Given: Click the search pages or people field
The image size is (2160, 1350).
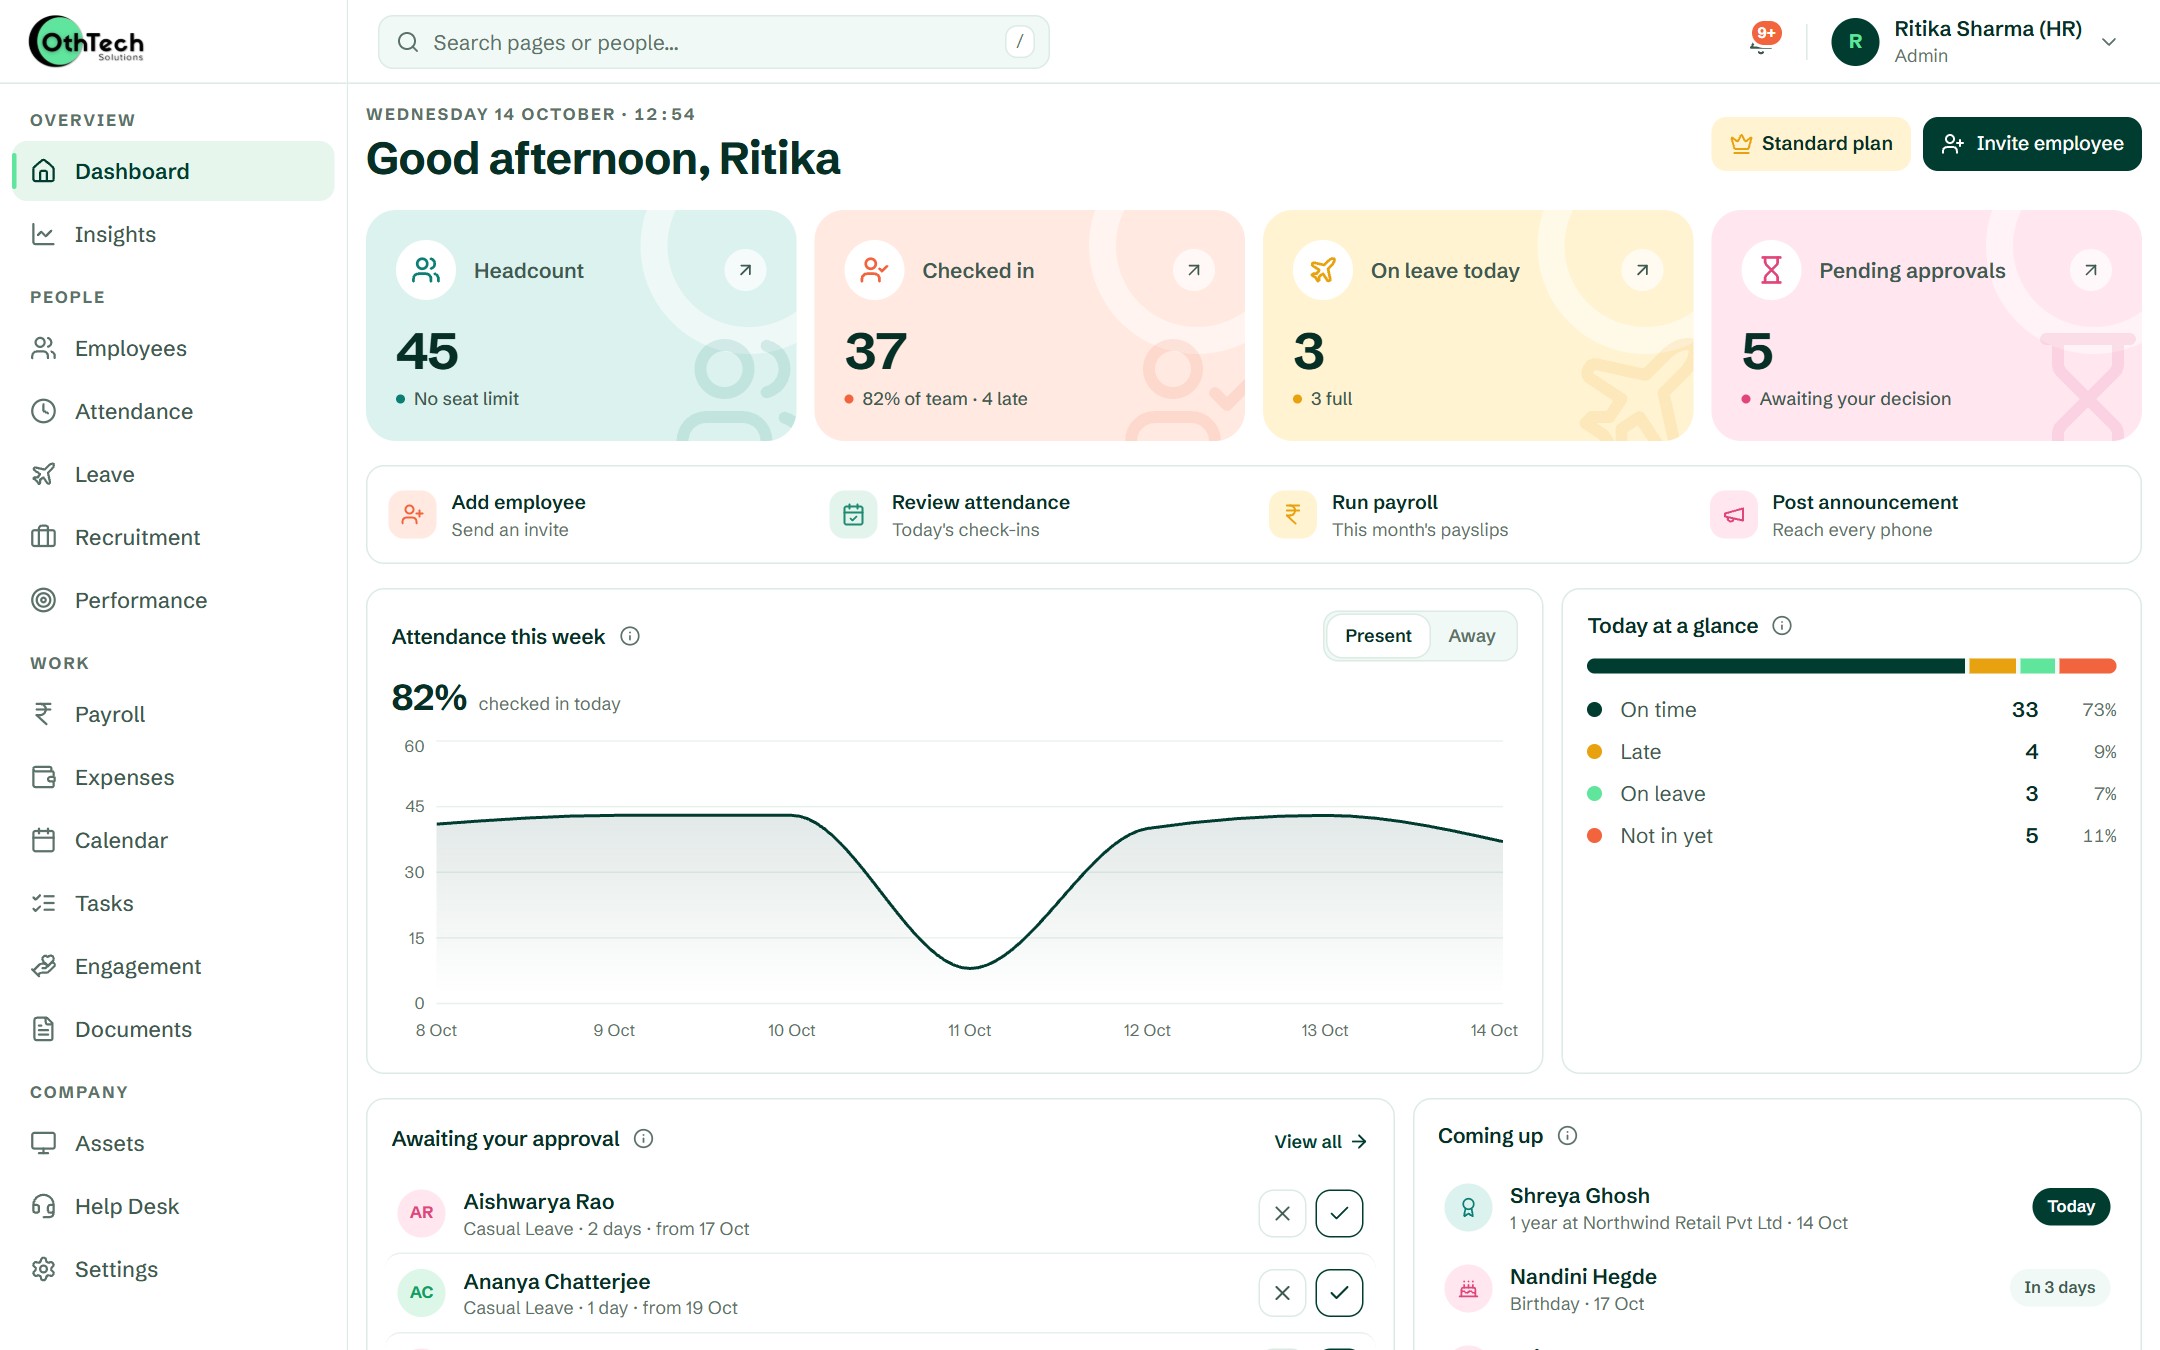Looking at the screenshot, I should pyautogui.click(x=713, y=42).
